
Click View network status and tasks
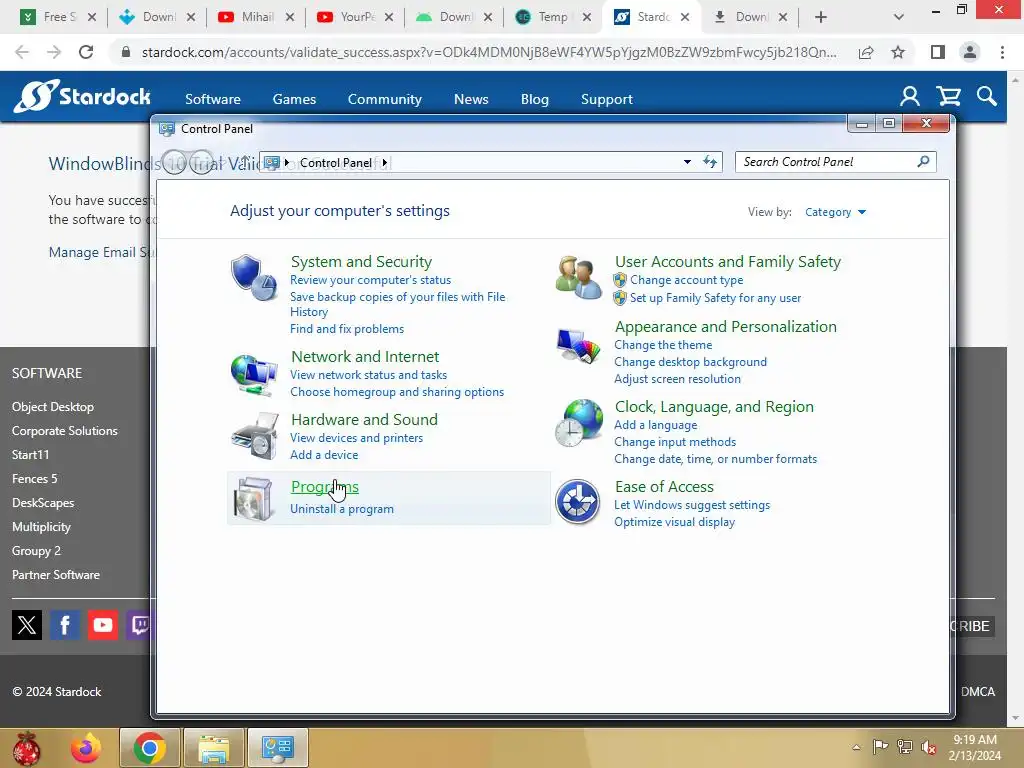click(x=368, y=375)
